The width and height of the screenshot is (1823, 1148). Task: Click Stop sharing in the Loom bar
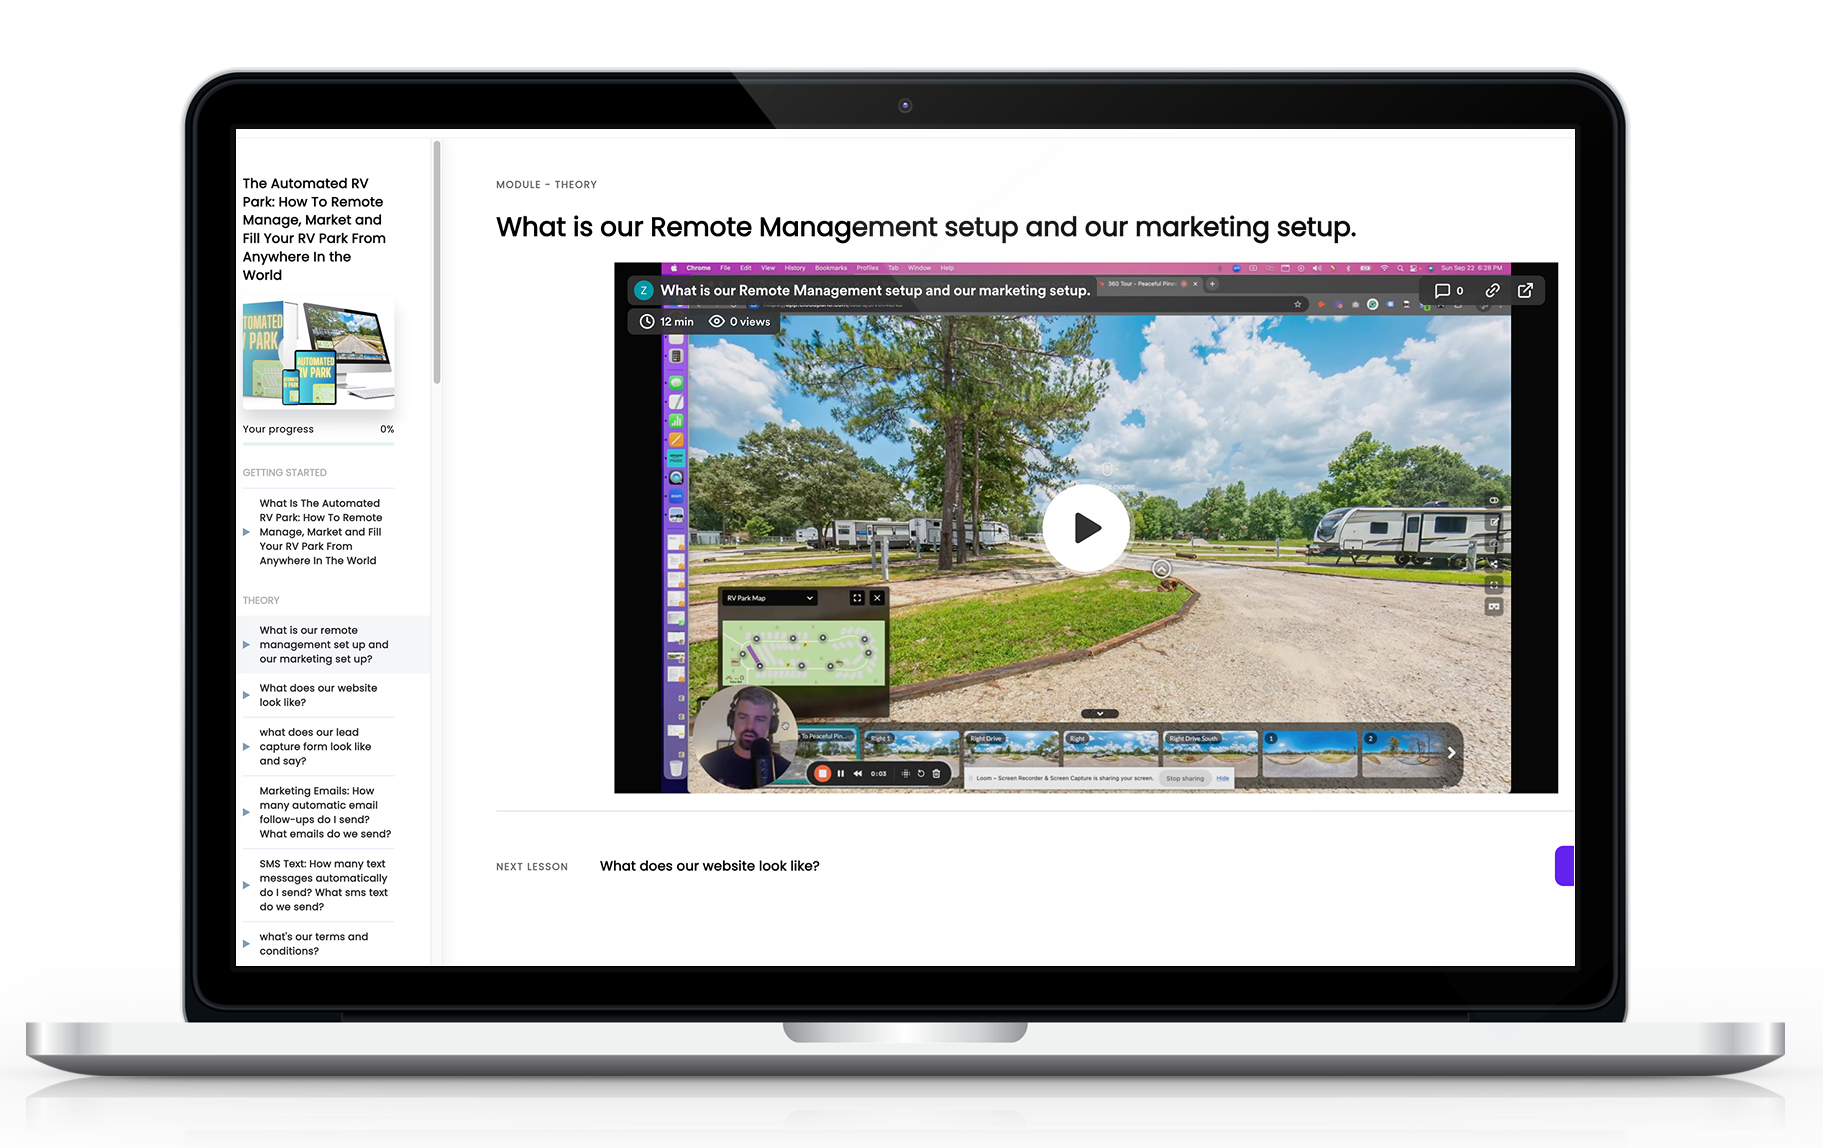click(1185, 778)
